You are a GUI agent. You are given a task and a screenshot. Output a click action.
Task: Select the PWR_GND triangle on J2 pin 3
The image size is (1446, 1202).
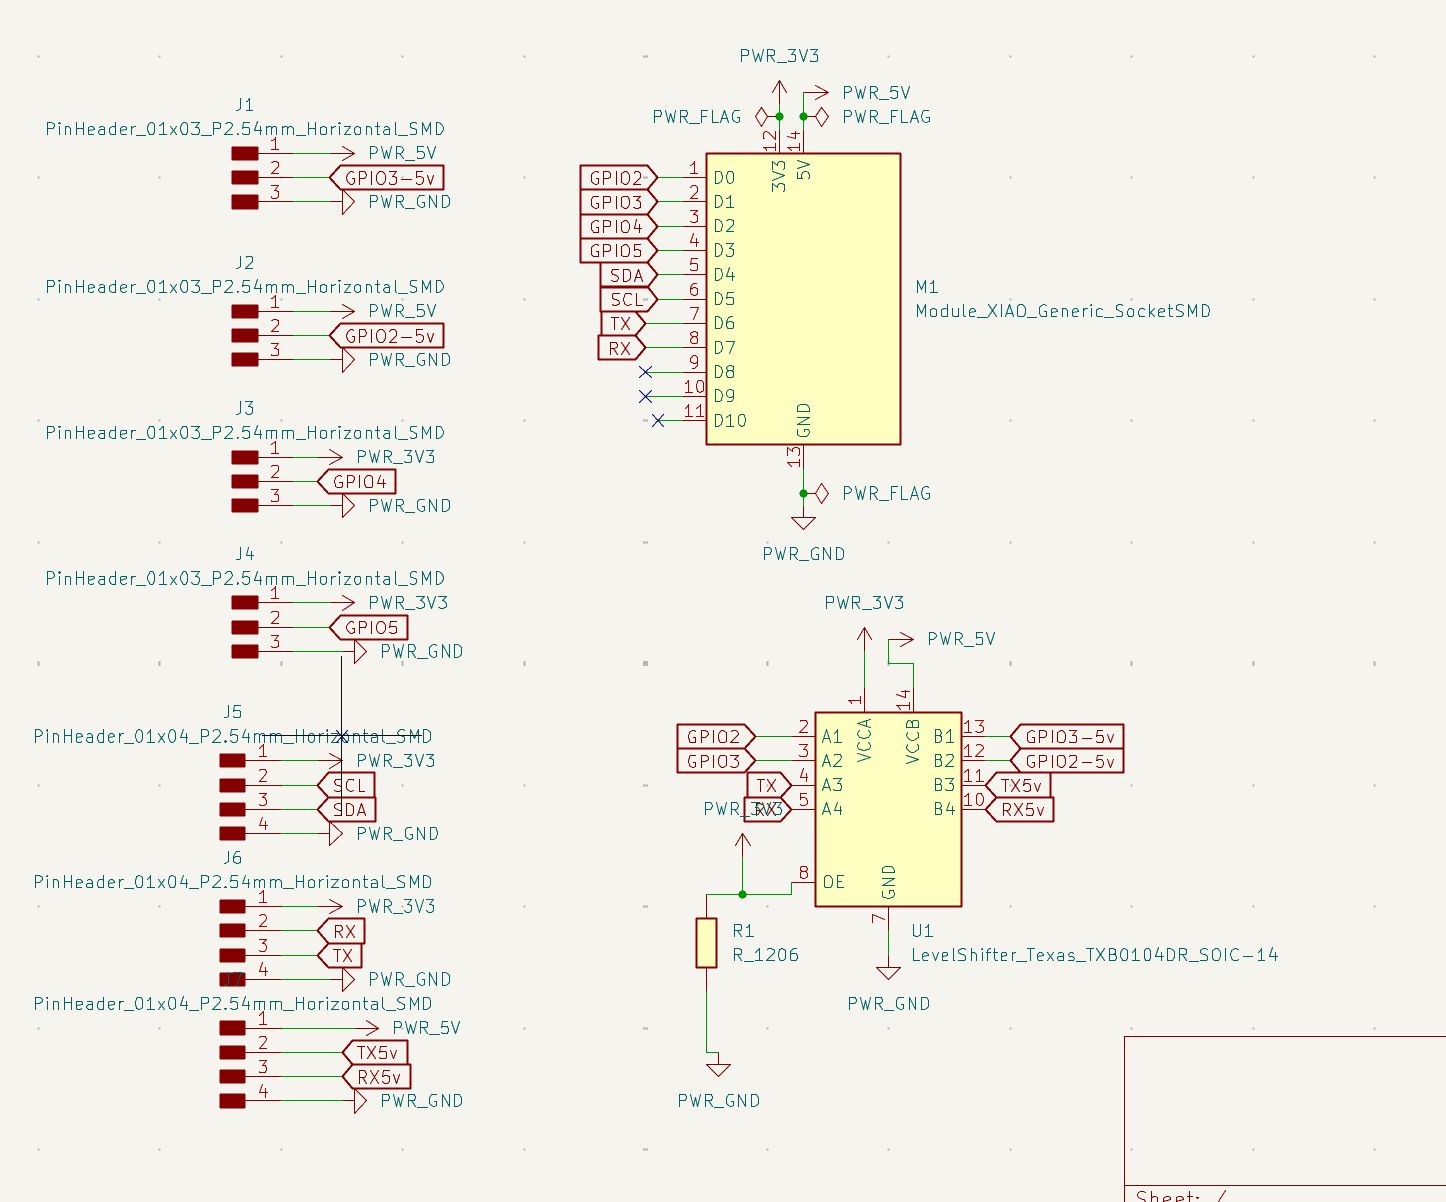pyautogui.click(x=348, y=360)
